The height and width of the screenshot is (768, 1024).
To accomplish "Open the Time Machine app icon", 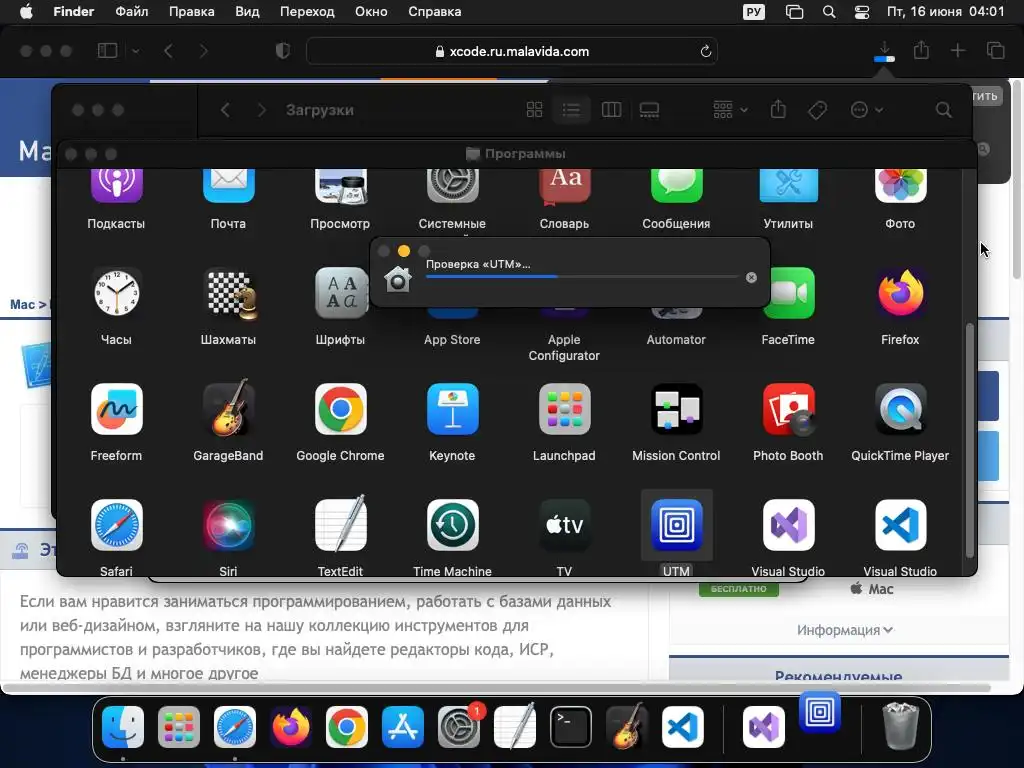I will pyautogui.click(x=452, y=525).
